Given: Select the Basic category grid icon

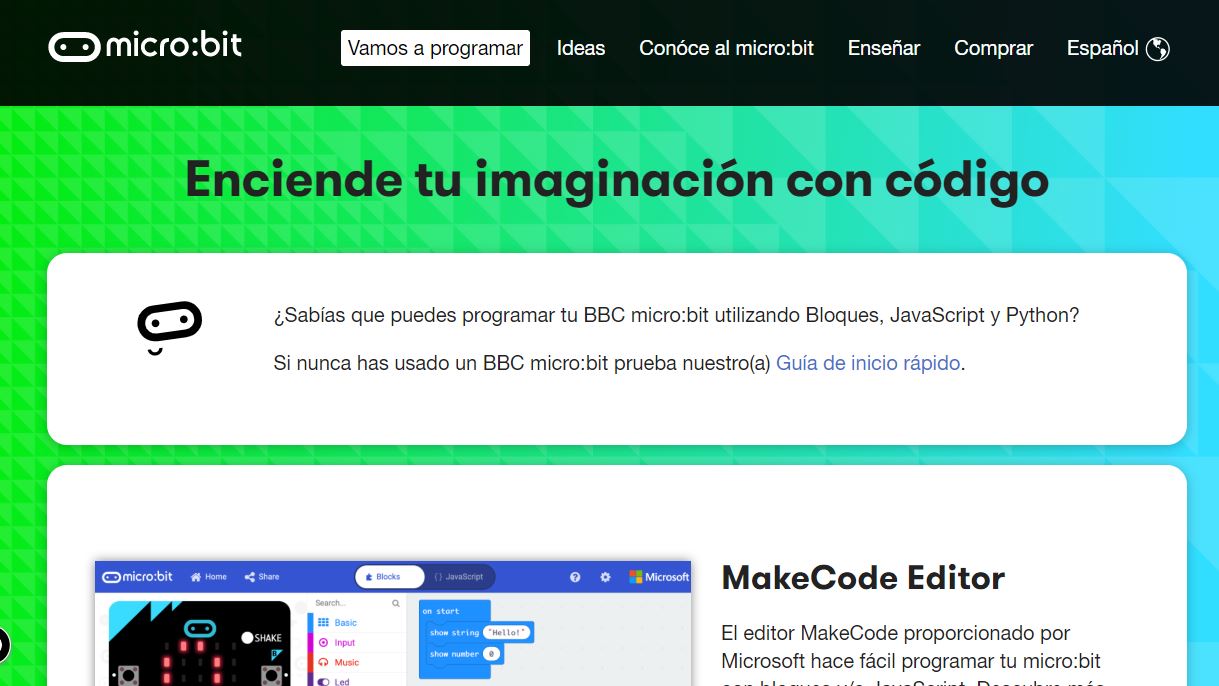Looking at the screenshot, I should pos(324,620).
